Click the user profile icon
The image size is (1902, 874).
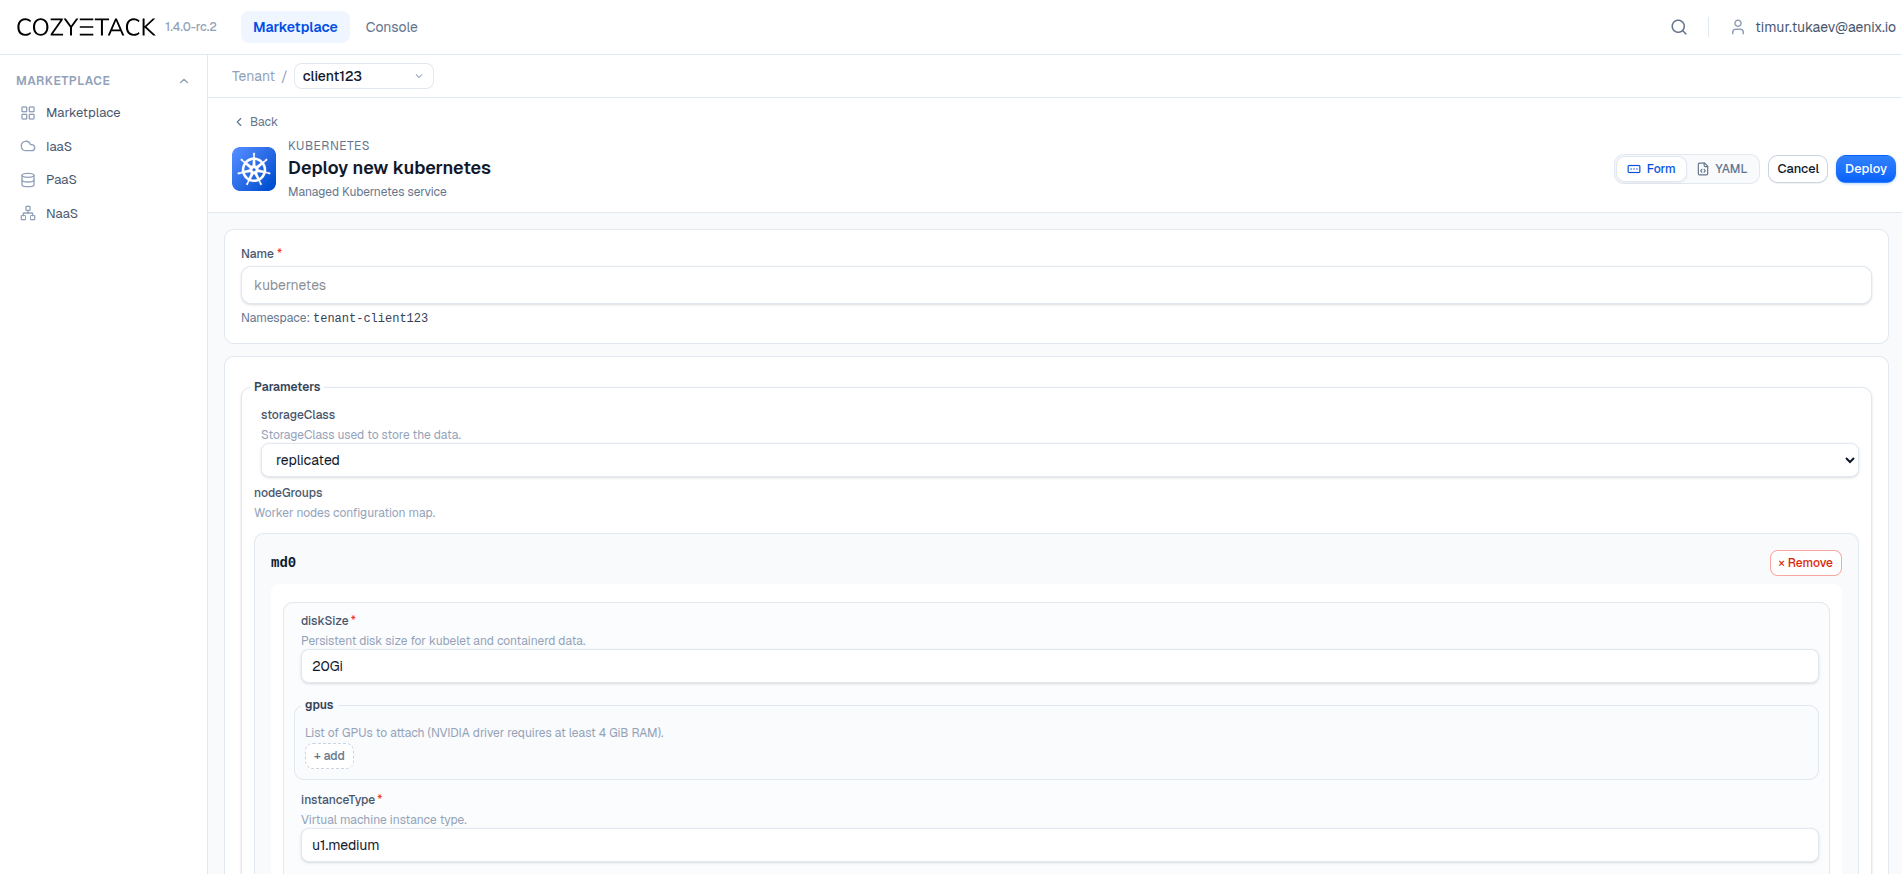click(x=1738, y=27)
